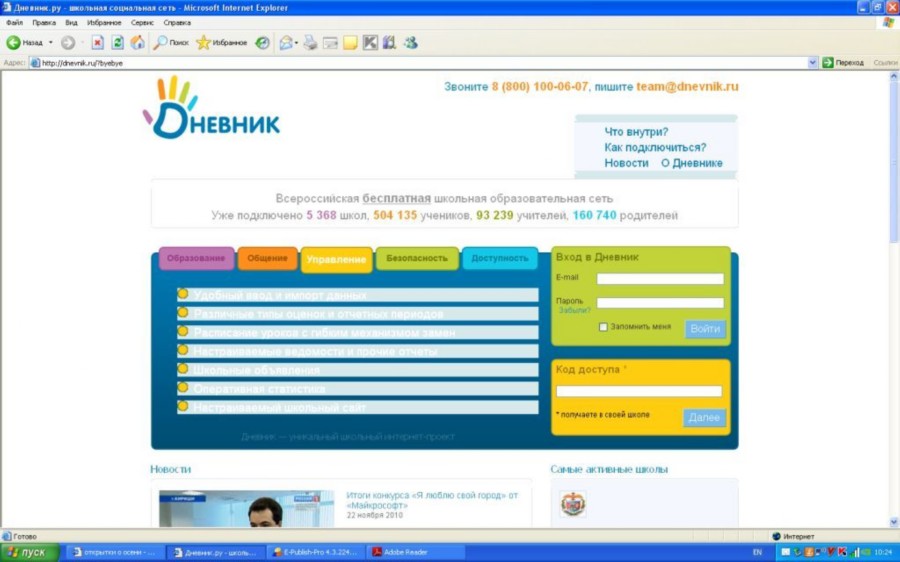Click the Далее button
Screen dimensions: 900x562
pyautogui.click(x=704, y=417)
